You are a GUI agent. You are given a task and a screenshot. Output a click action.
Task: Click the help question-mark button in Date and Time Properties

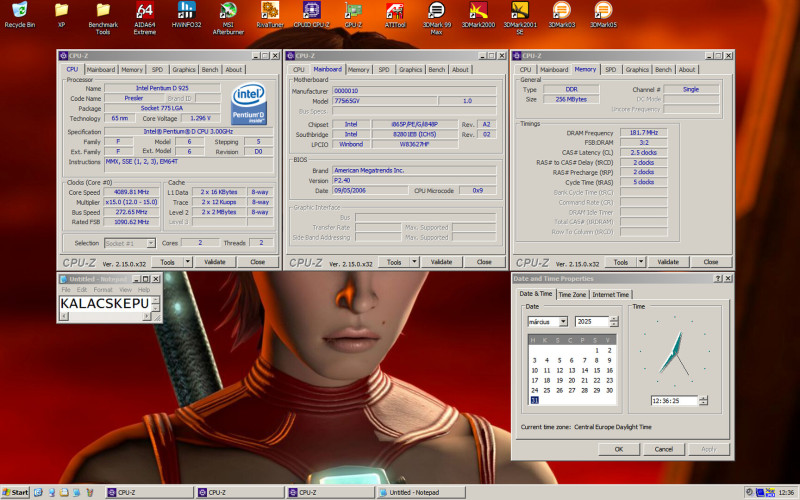click(x=718, y=279)
